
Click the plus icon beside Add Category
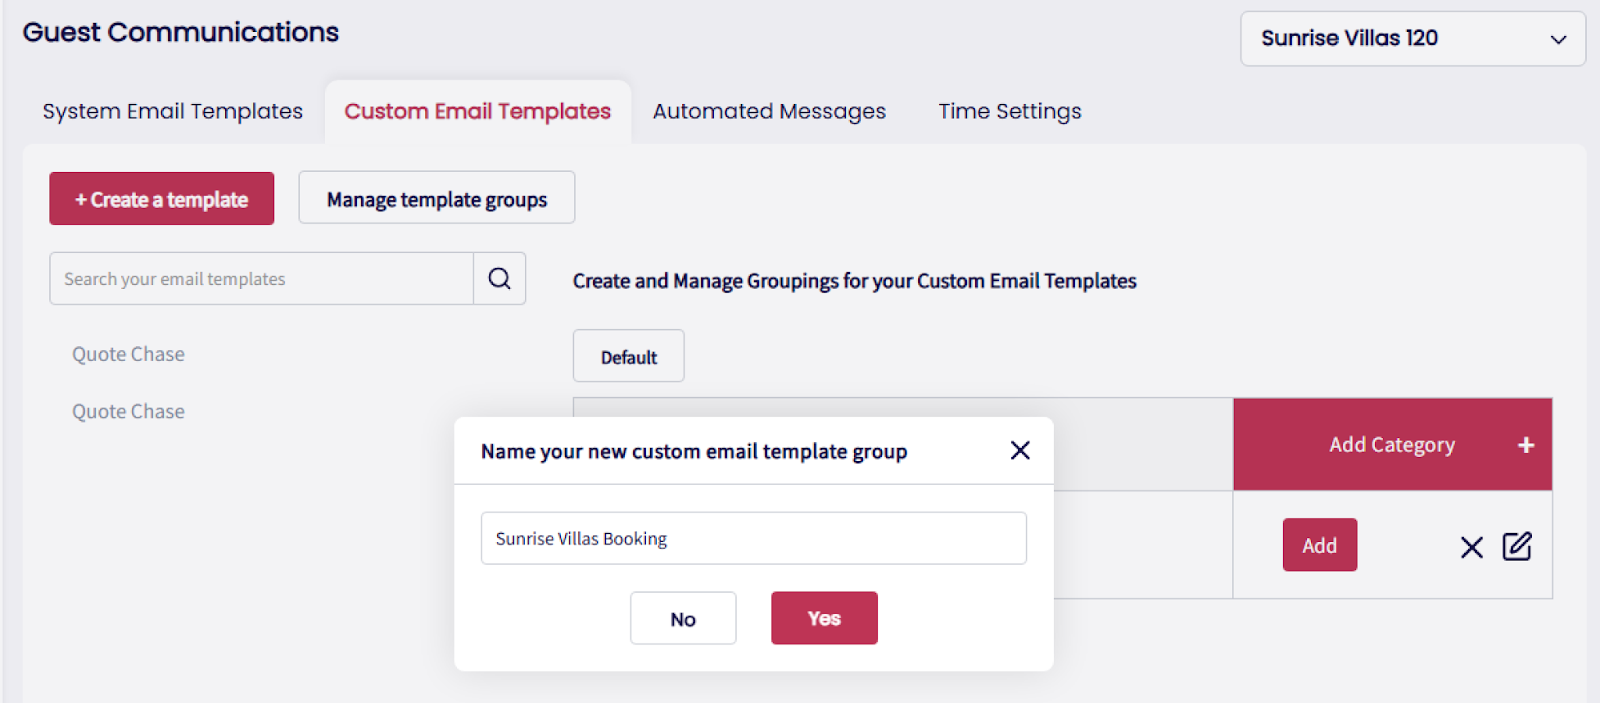click(x=1525, y=445)
